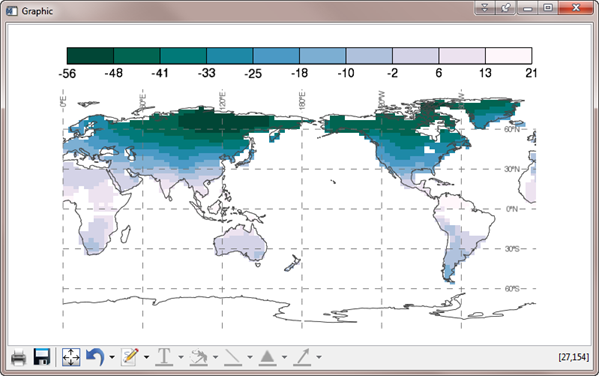Select the Text annotation tool
599x376 pixels.
coord(164,357)
